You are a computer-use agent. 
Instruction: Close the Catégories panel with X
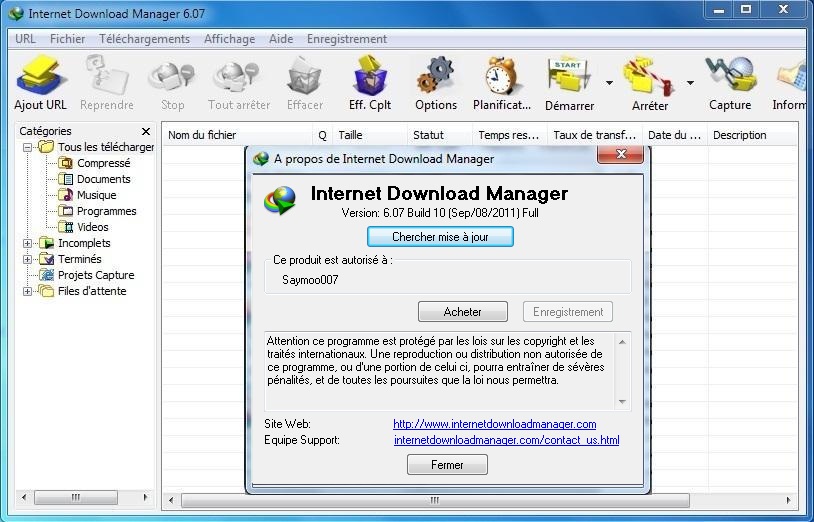pyautogui.click(x=146, y=131)
